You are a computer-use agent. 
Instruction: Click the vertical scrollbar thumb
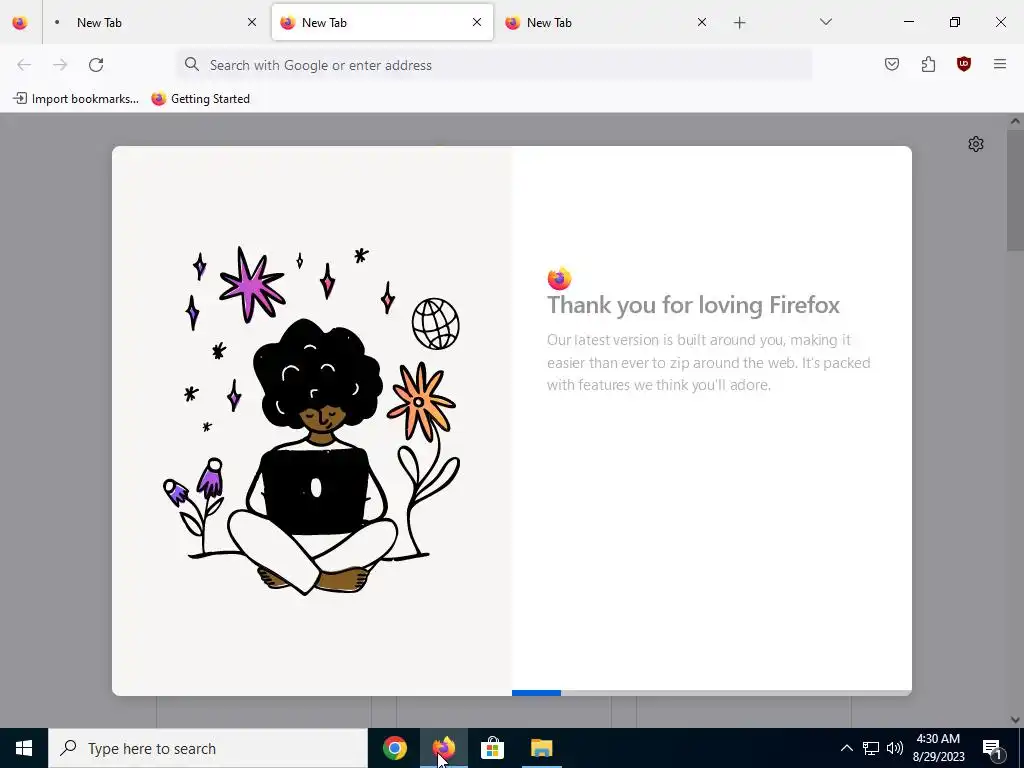[x=1016, y=189]
